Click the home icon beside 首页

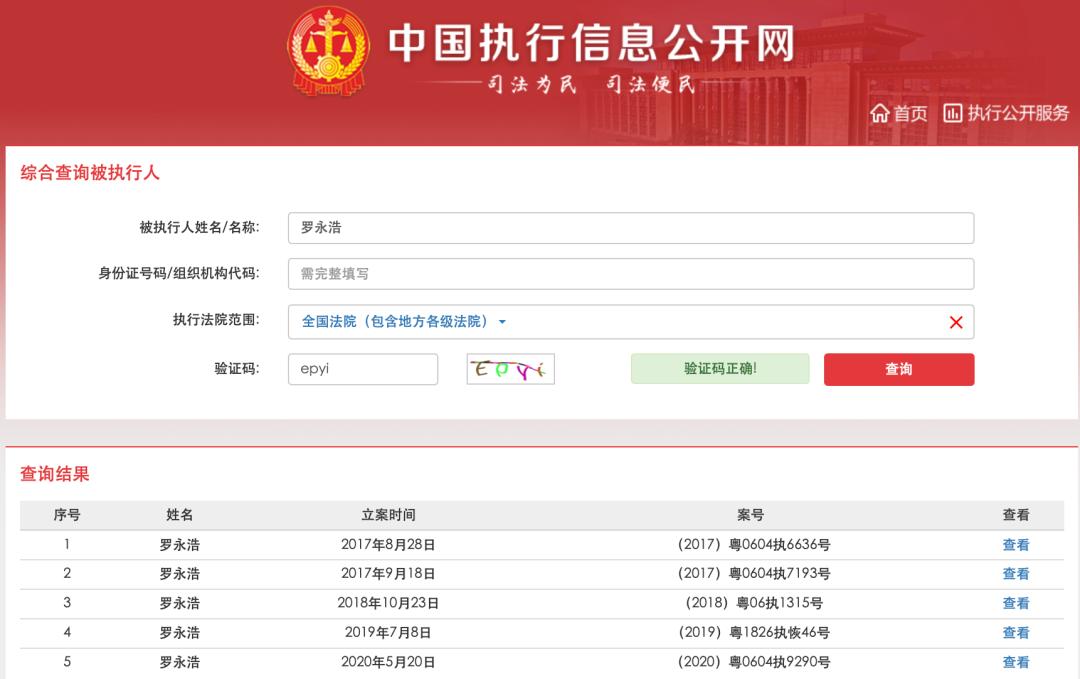[x=880, y=113]
